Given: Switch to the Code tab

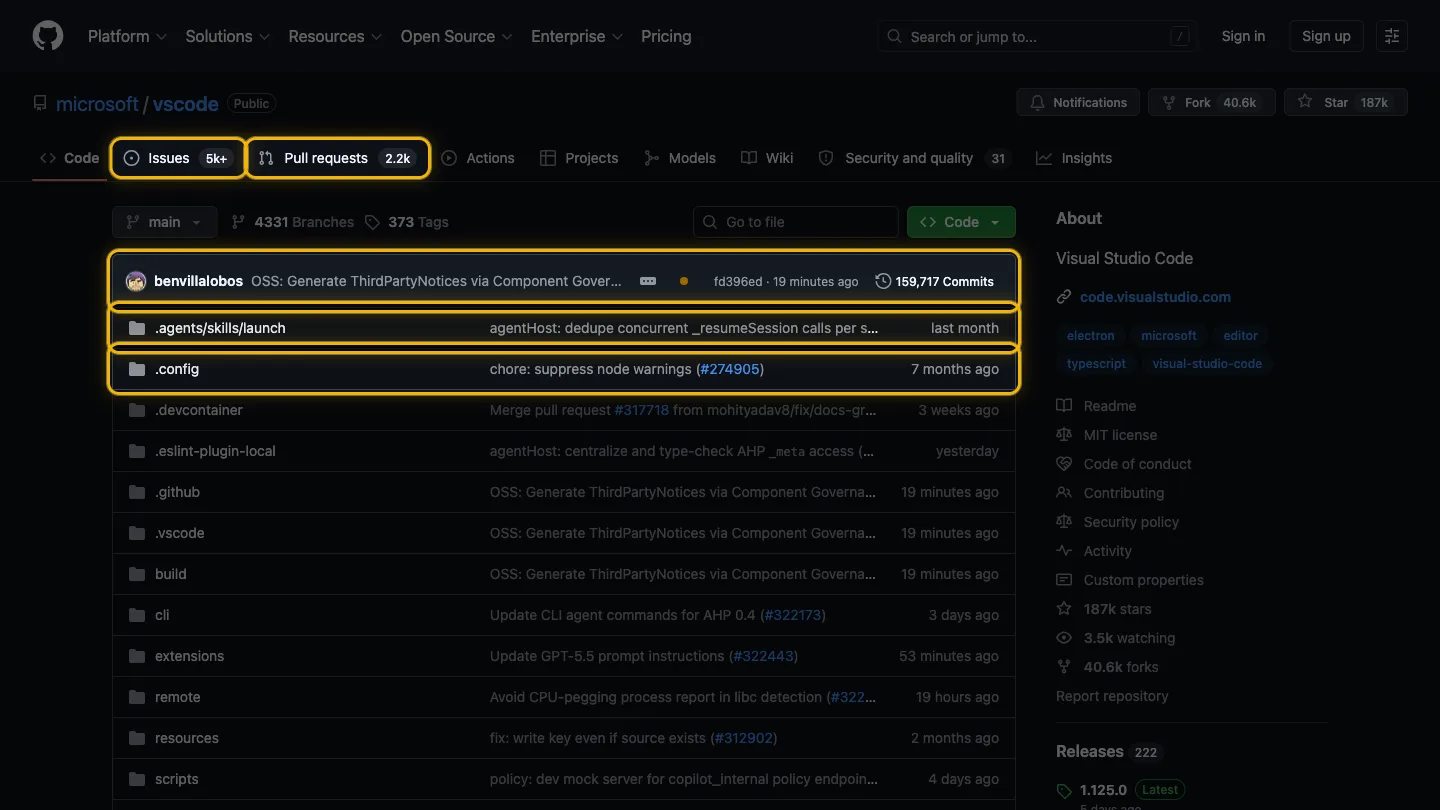Looking at the screenshot, I should point(70,158).
